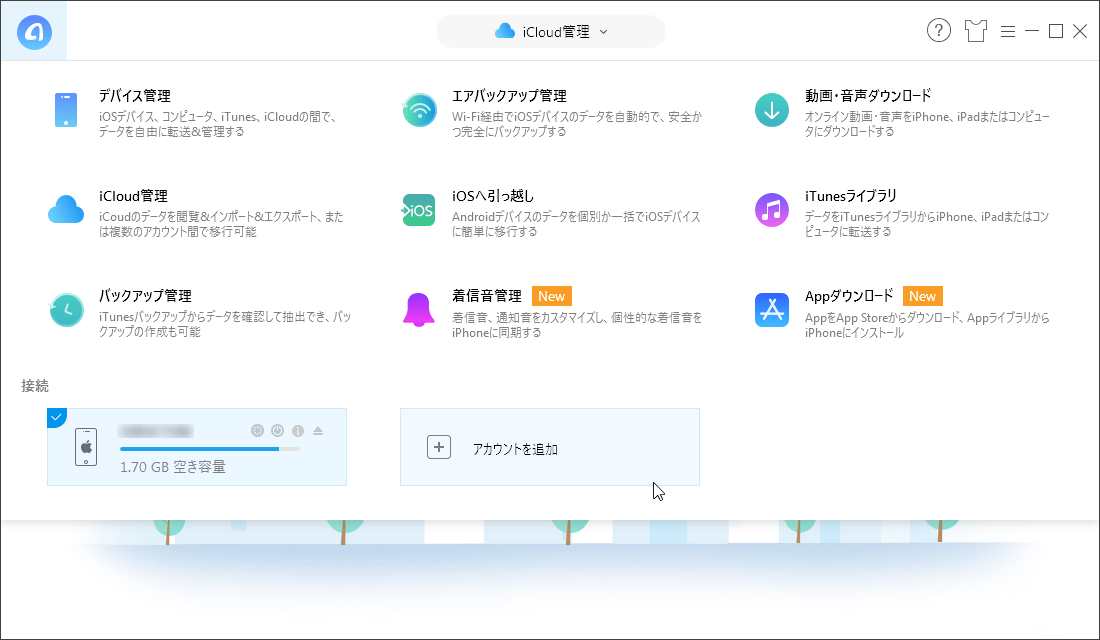Click description text under iTunesライブラリ

(927, 224)
